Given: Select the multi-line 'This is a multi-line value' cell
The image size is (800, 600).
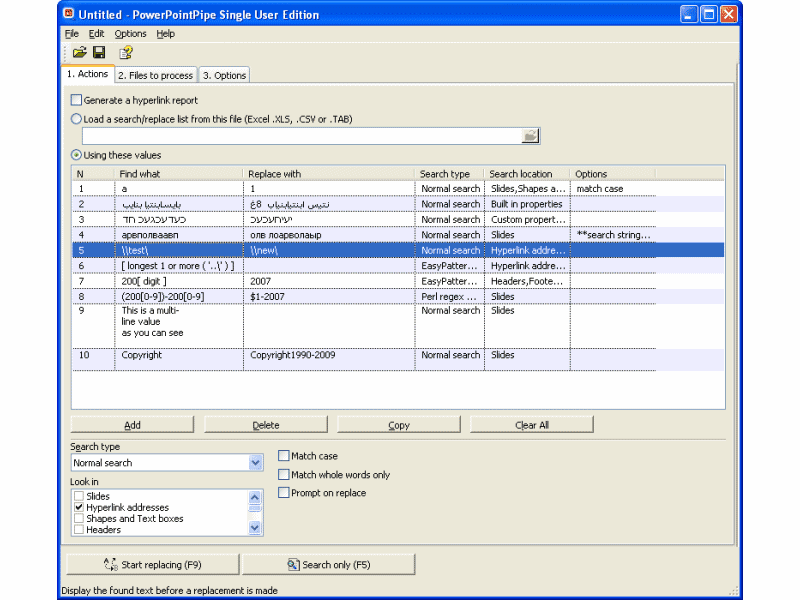Looking at the screenshot, I should tap(179, 326).
